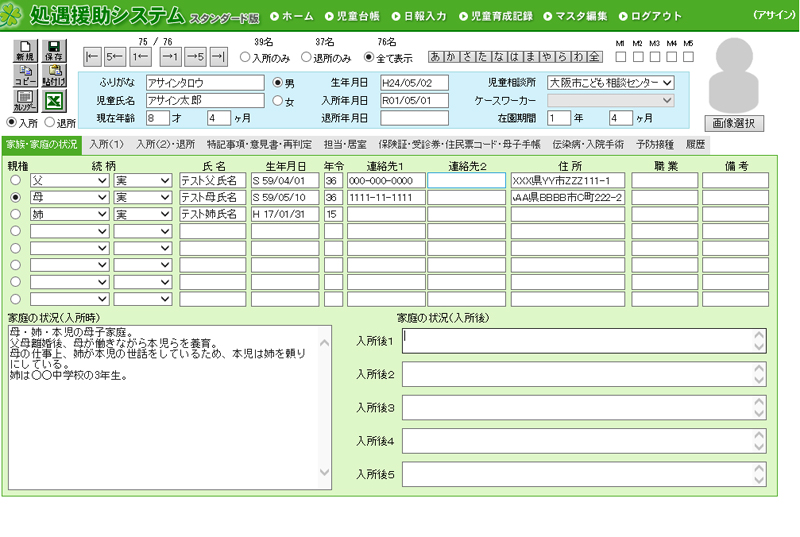Open the 児童相談所 dropdown
The width and height of the screenshot is (800, 537).
pos(611,83)
